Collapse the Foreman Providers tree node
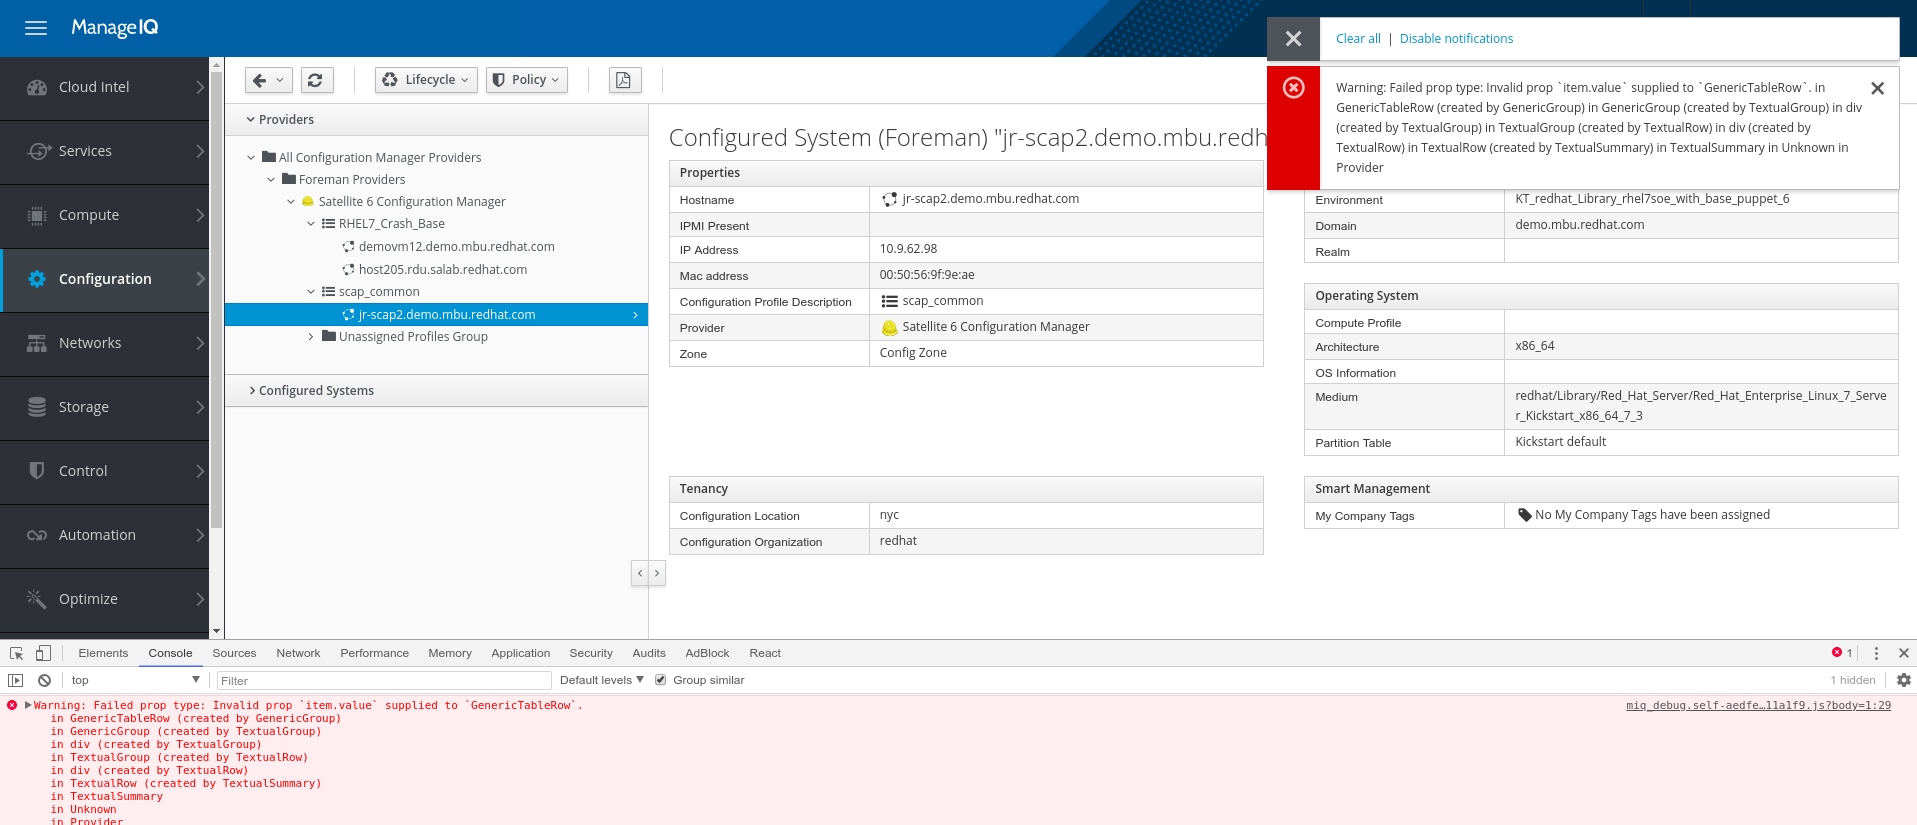 click(x=271, y=180)
